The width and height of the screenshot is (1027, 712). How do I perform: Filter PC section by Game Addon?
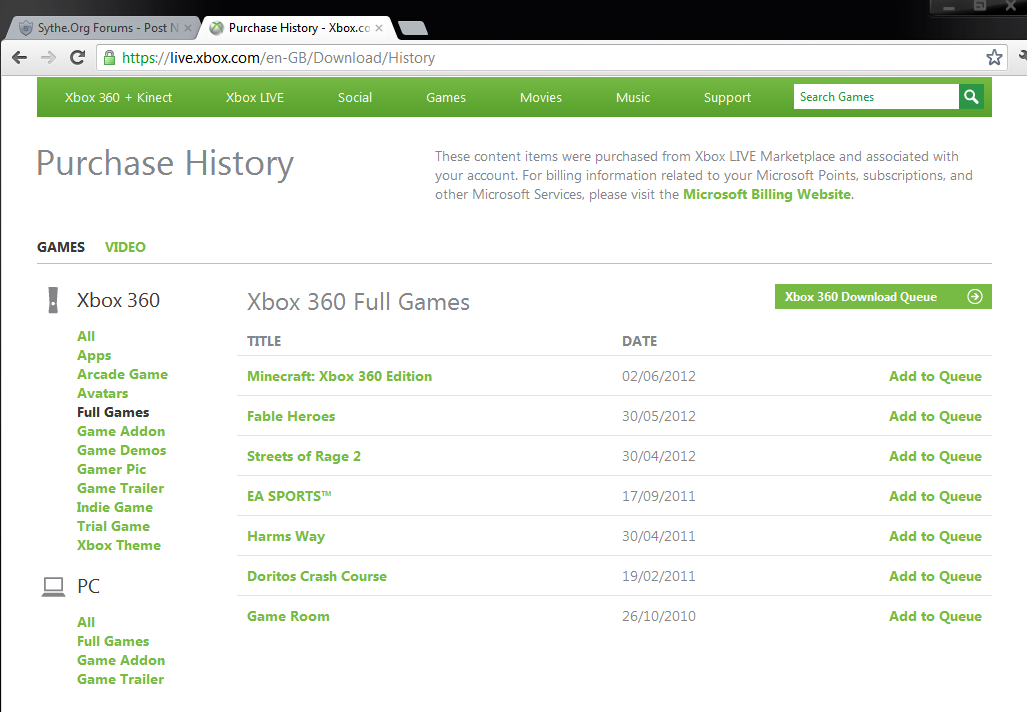pos(121,660)
